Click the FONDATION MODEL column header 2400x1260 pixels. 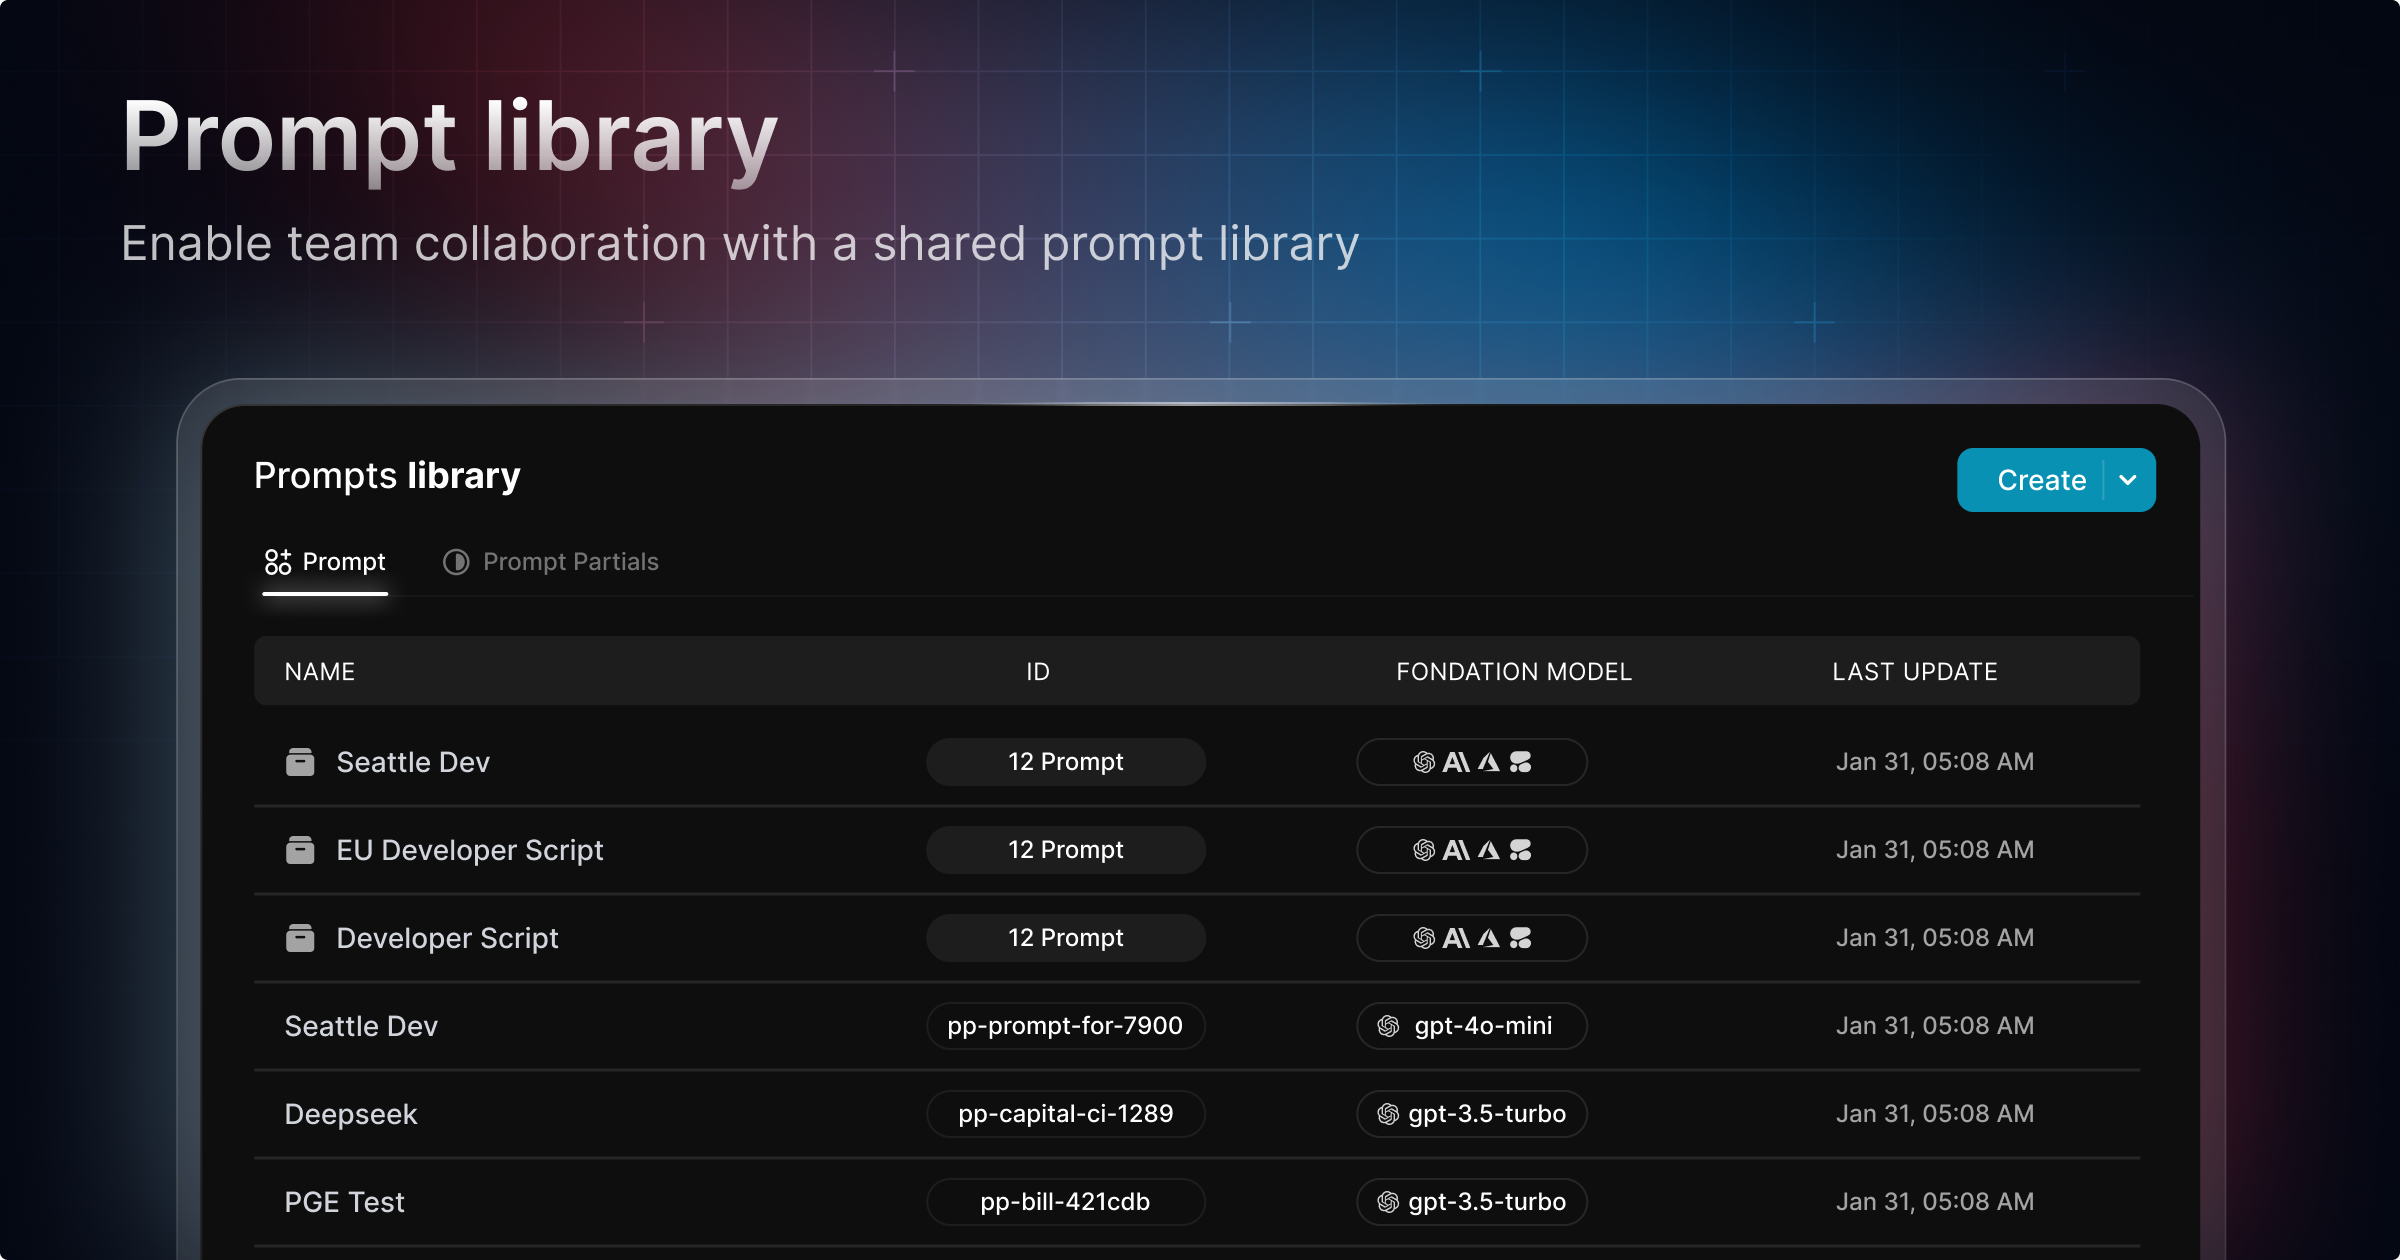[x=1513, y=672]
